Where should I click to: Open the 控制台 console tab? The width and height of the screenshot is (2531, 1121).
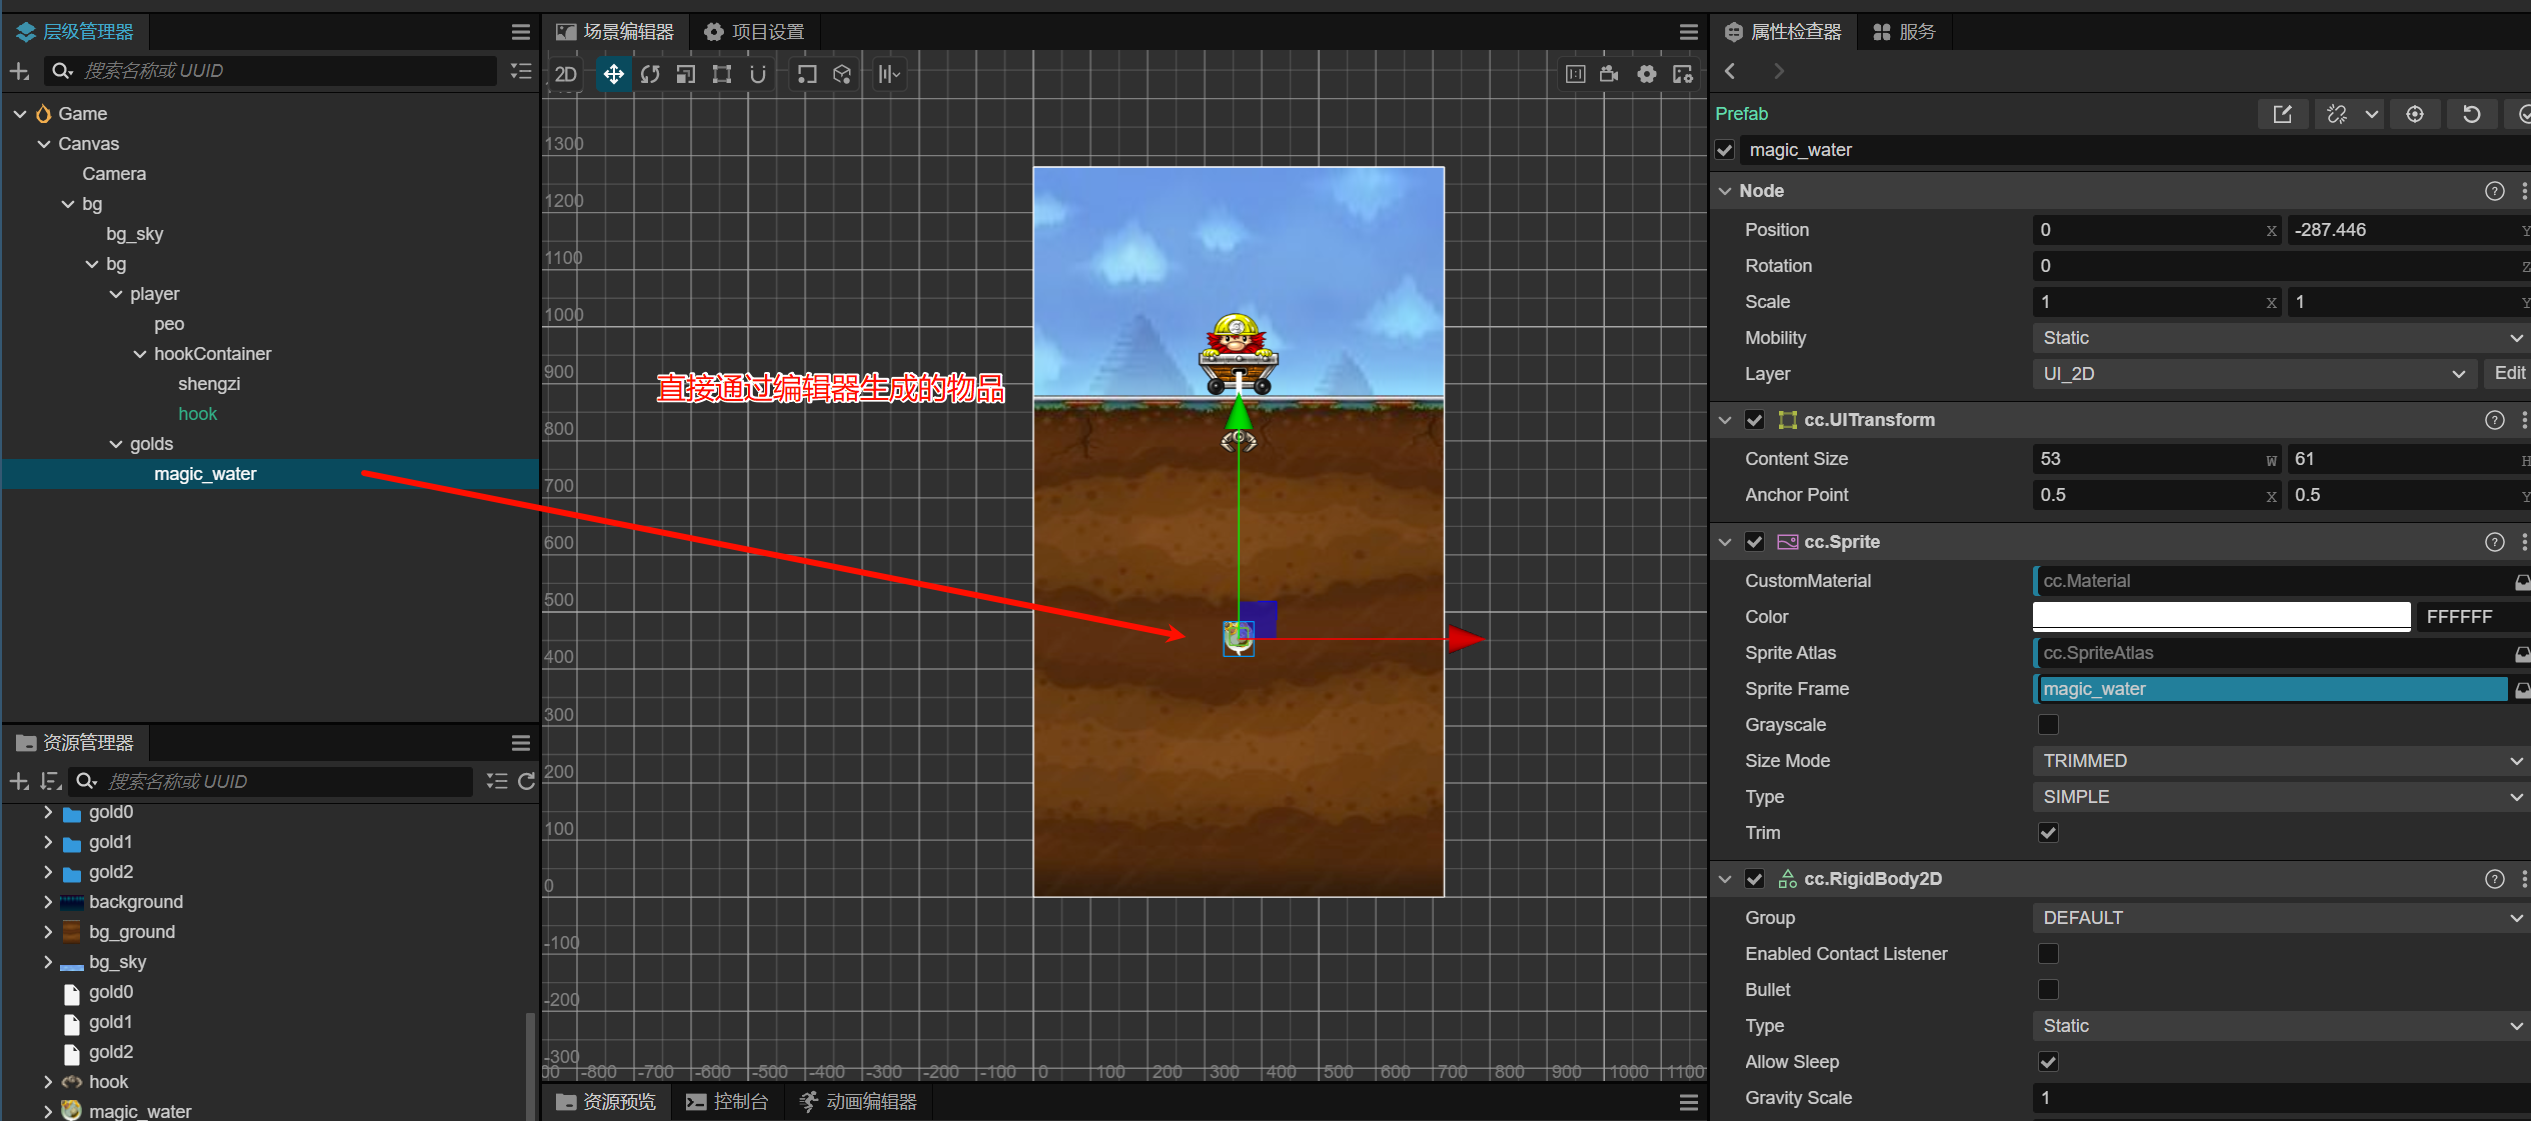[x=728, y=1101]
